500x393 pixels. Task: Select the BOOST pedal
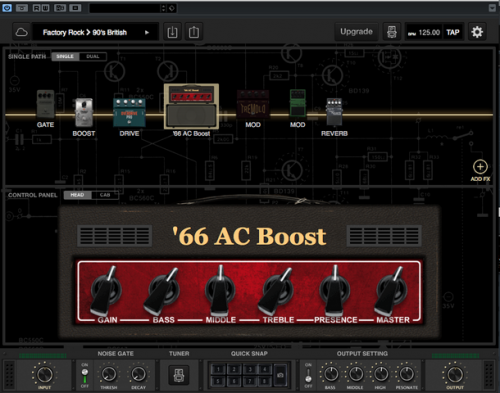click(84, 112)
